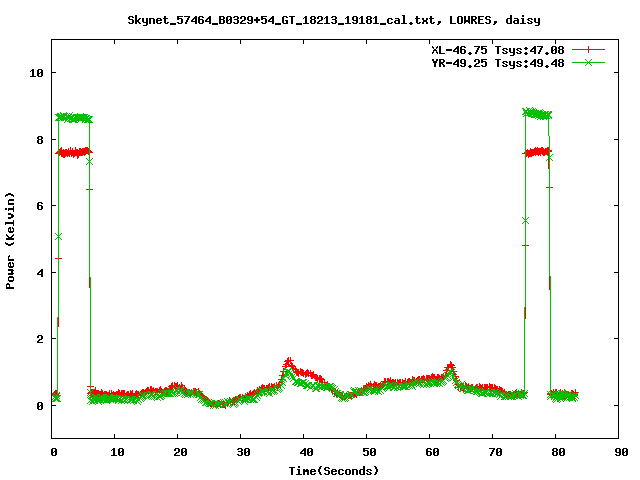Select the YR-49.25 Tsys:49.48 legend entry
The image size is (640, 480).
click(x=498, y=63)
